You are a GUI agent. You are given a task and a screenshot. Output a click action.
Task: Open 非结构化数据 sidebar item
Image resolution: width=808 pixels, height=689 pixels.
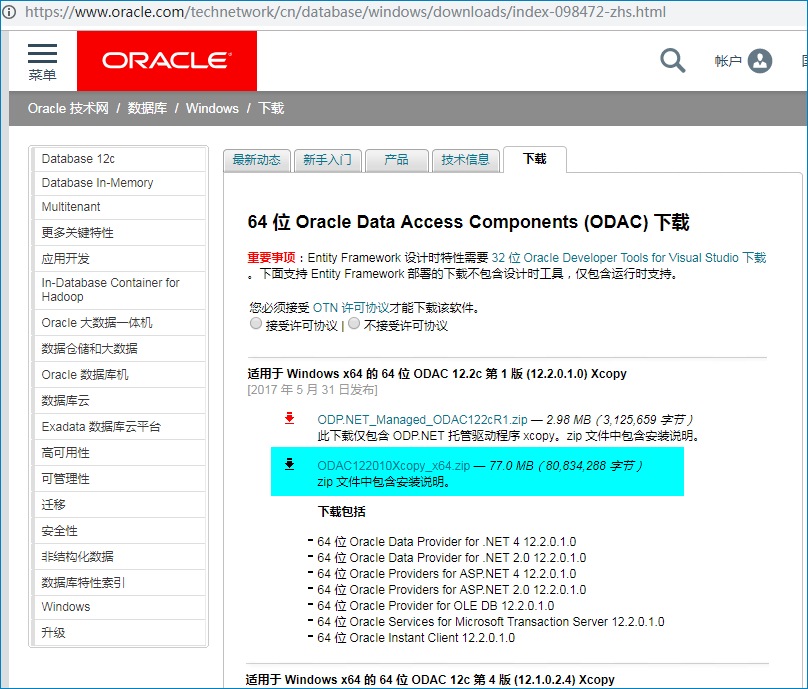point(120,557)
